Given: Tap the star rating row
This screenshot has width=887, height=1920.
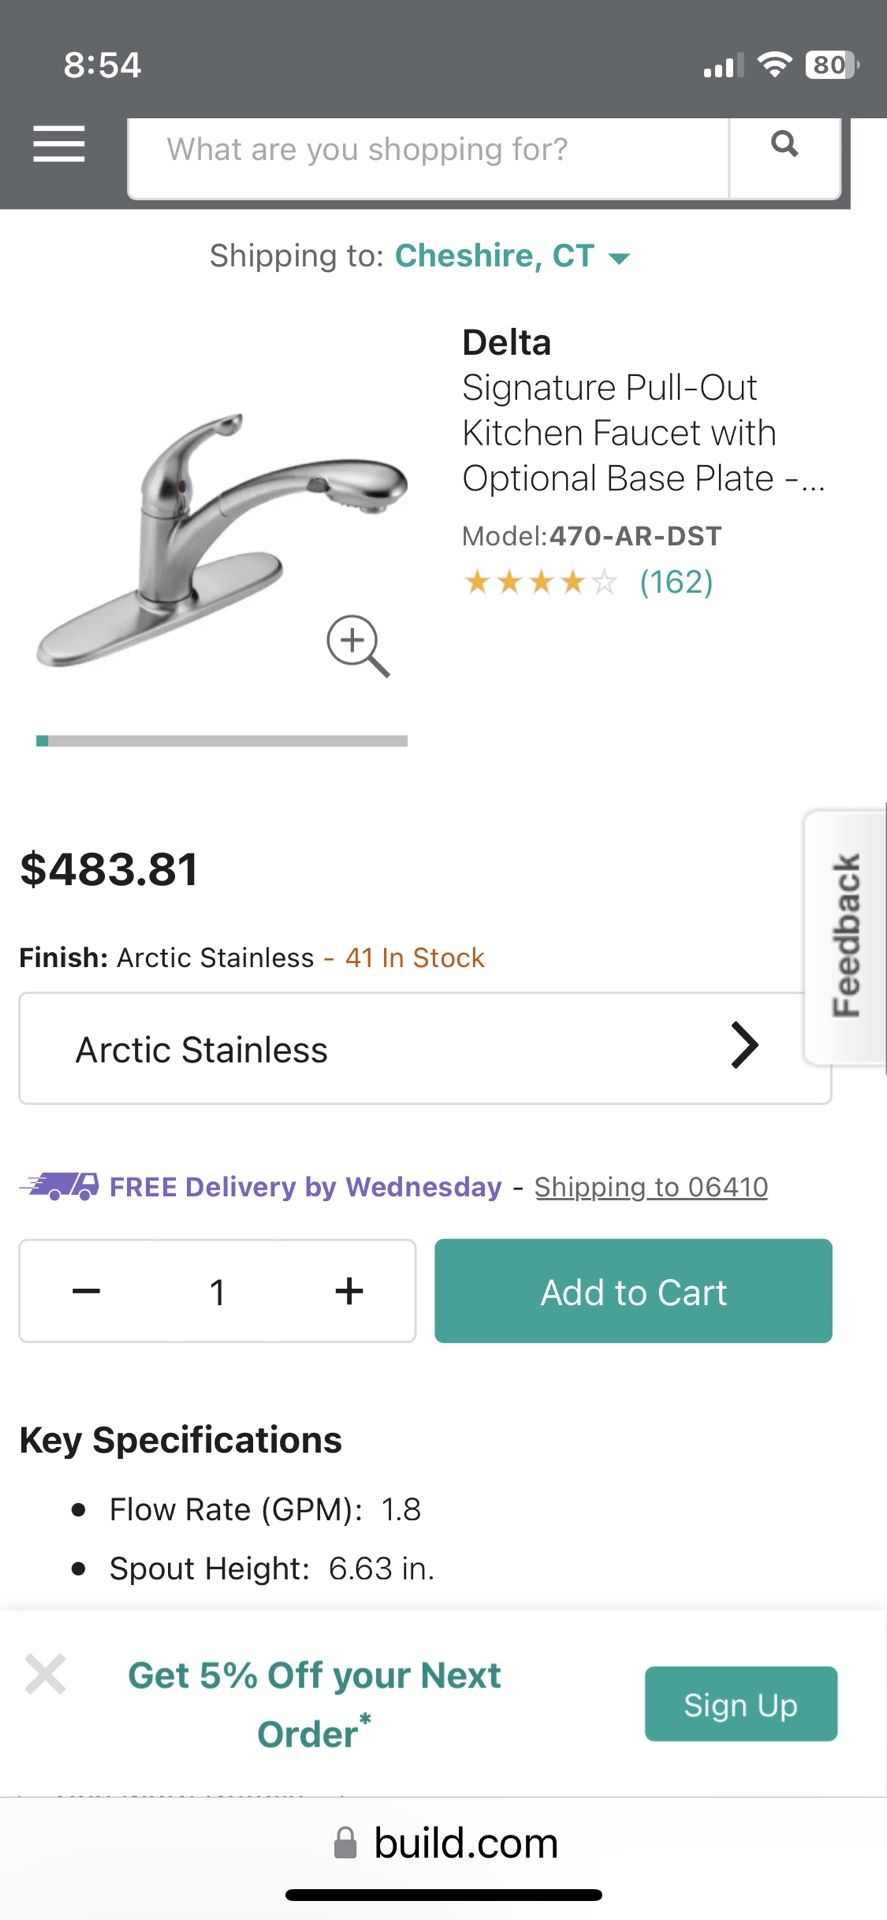Looking at the screenshot, I should coord(540,582).
